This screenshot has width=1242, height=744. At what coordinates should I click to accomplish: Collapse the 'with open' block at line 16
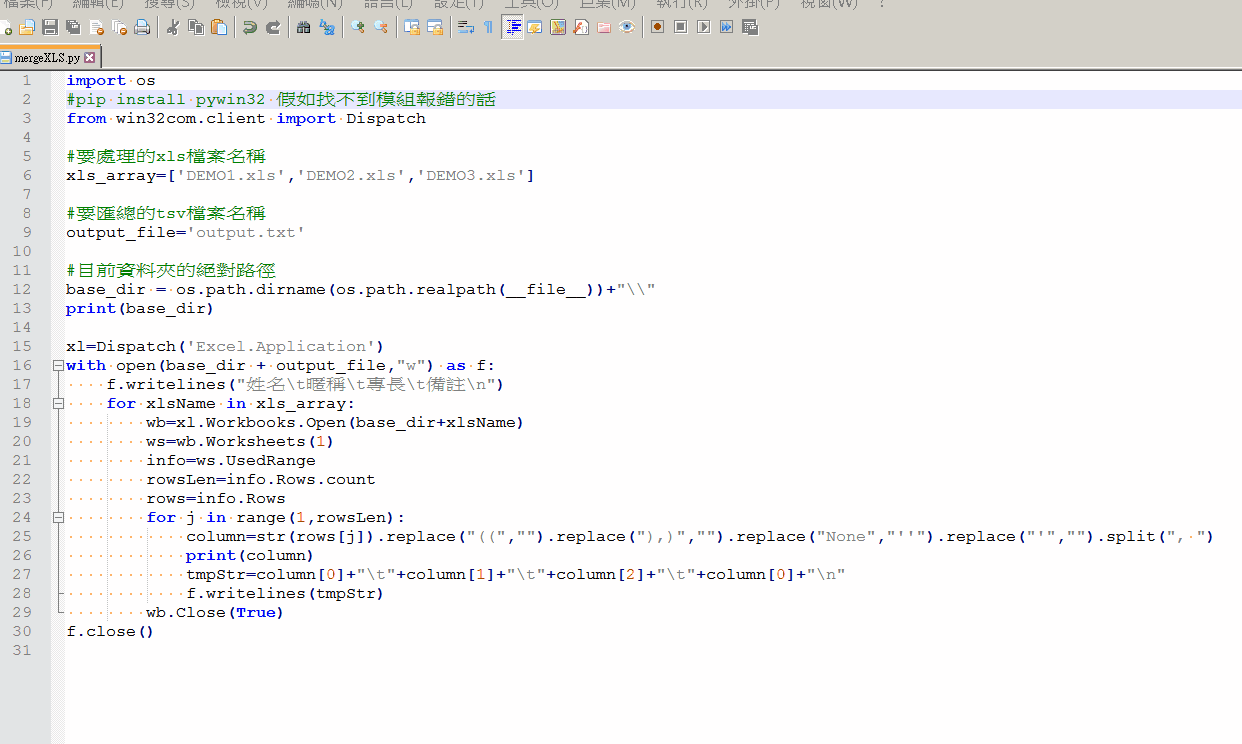[x=58, y=366]
